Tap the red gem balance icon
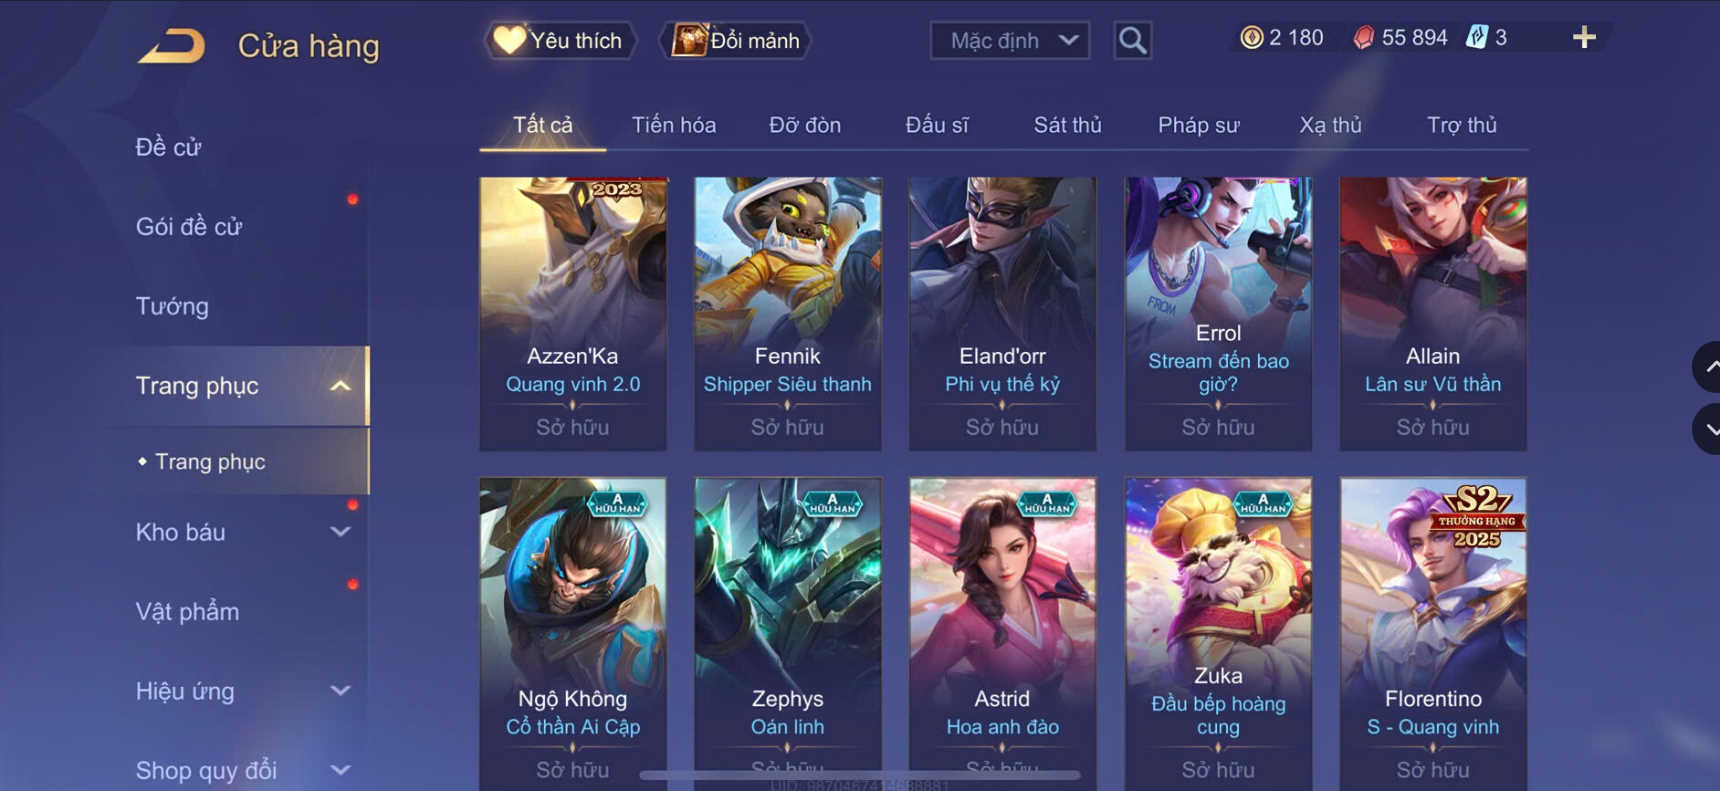Image resolution: width=1720 pixels, height=791 pixels. pos(1363,38)
